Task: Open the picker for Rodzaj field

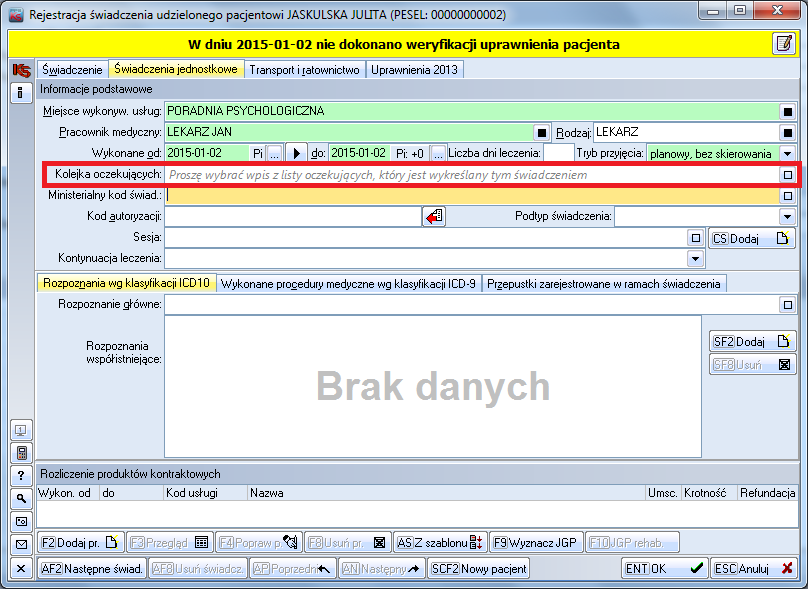Action: click(787, 132)
